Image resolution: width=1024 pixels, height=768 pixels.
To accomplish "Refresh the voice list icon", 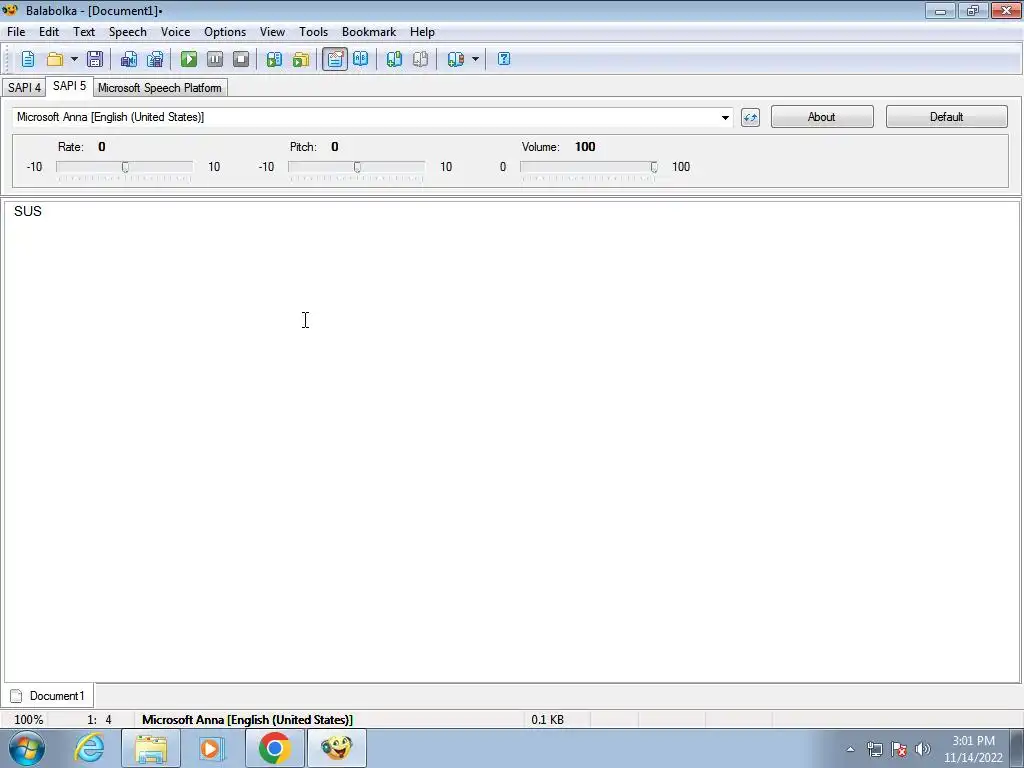I will click(750, 118).
